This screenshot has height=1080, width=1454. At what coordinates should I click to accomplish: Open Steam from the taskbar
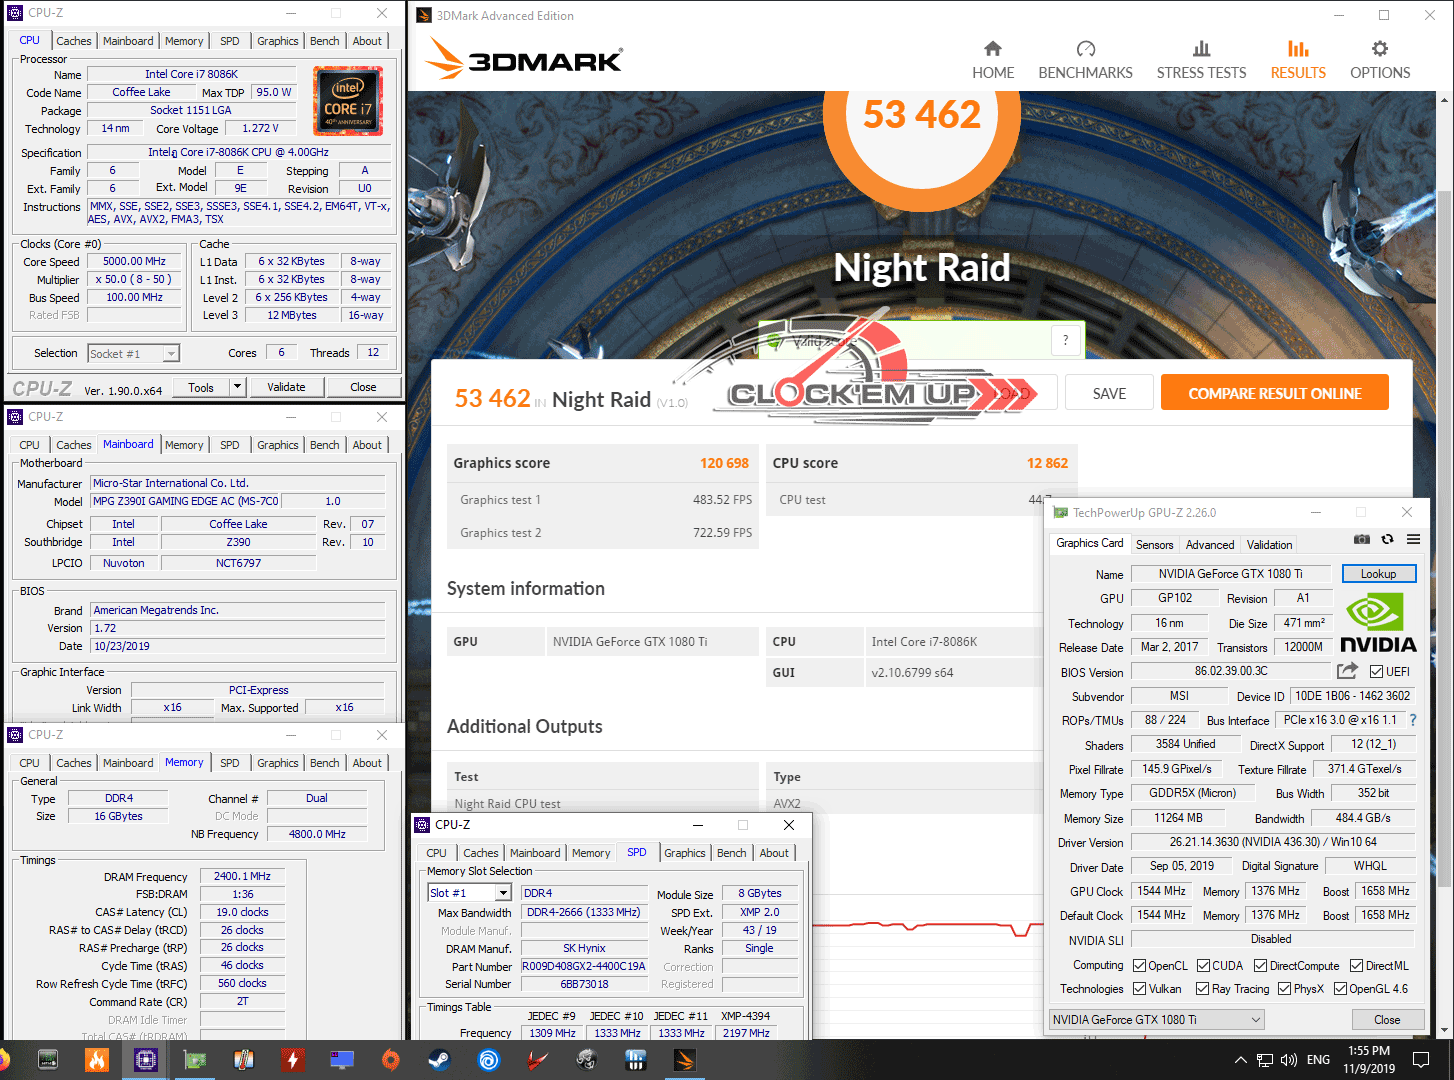(x=439, y=1059)
